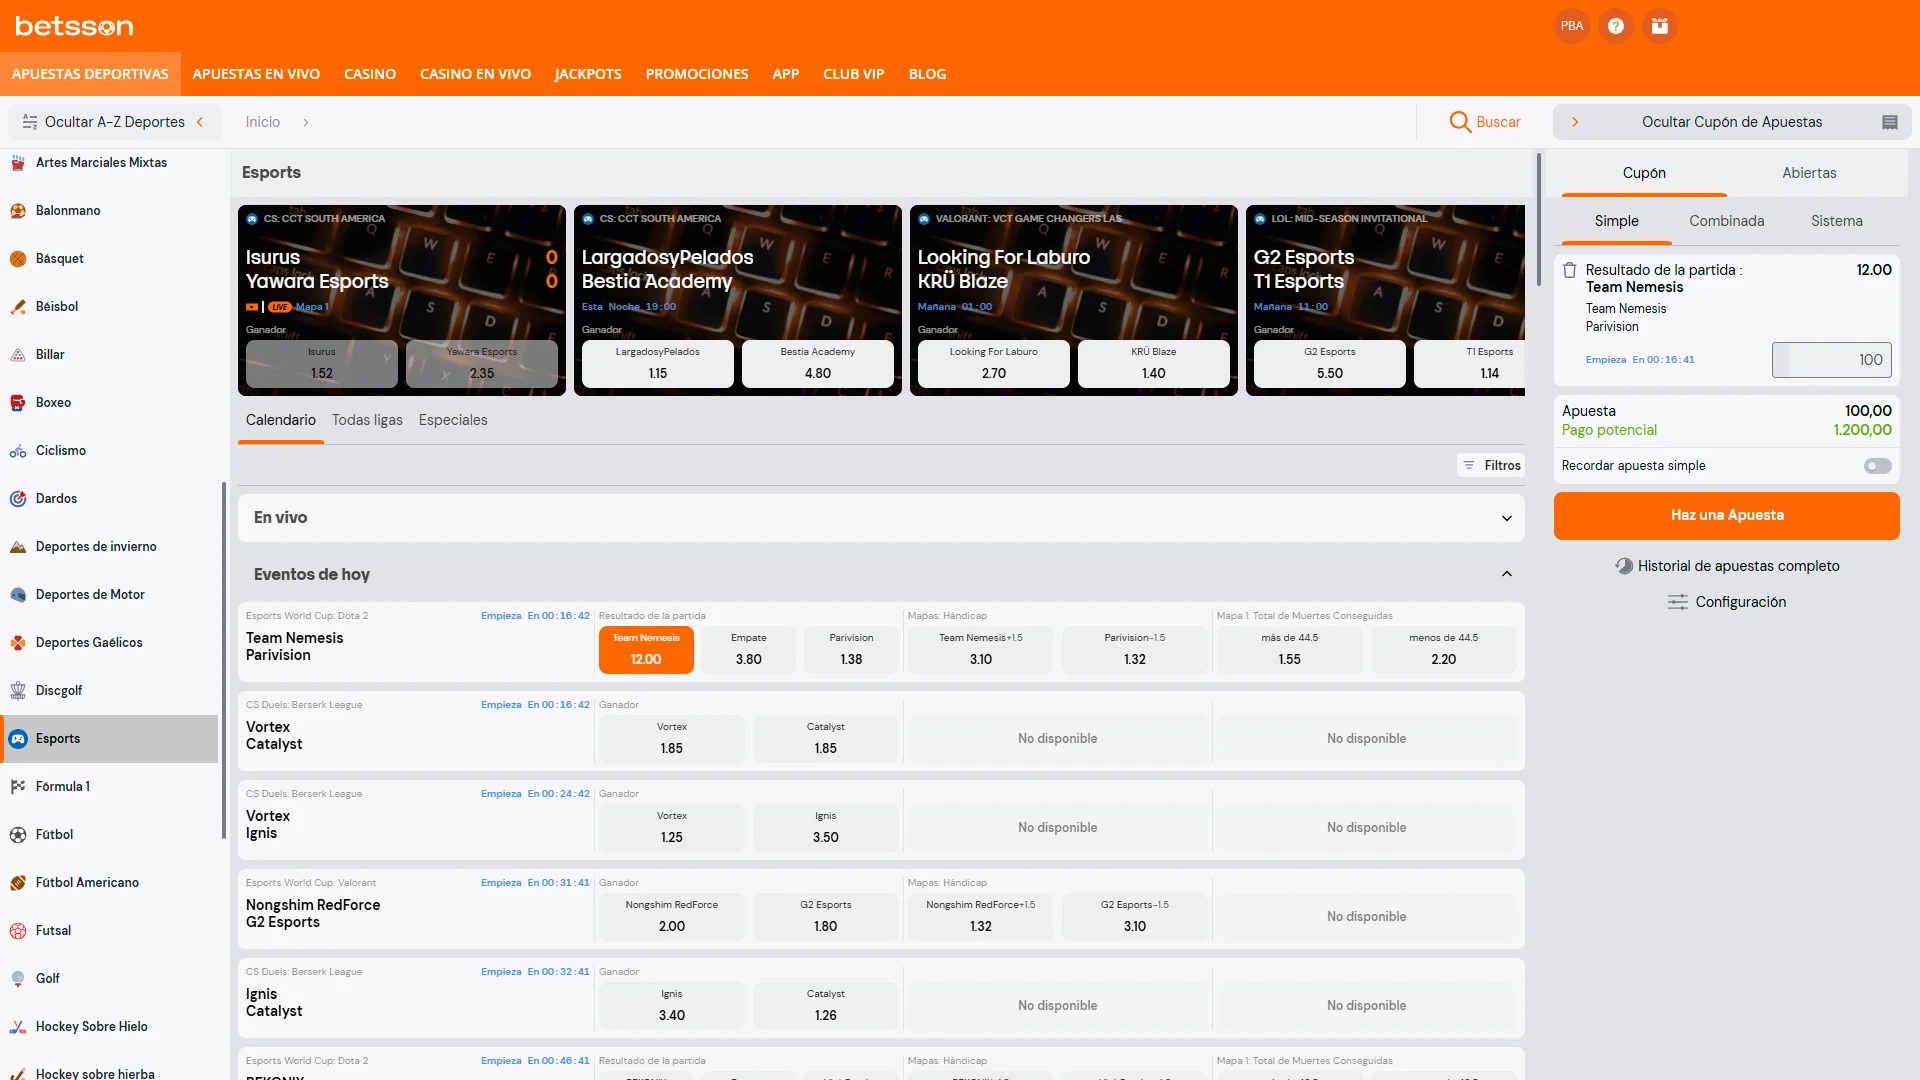Expand the En vivo section

pyautogui.click(x=1506, y=518)
